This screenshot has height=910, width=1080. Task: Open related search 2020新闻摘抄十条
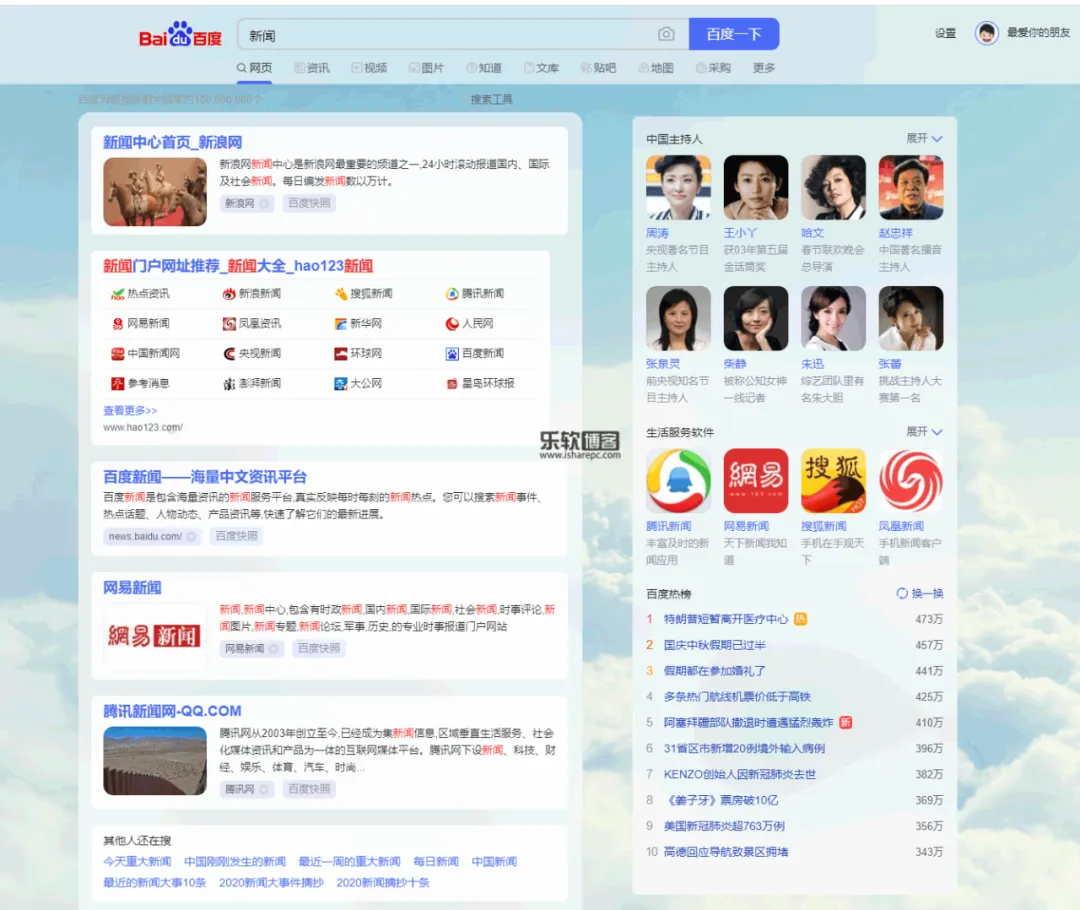(383, 882)
